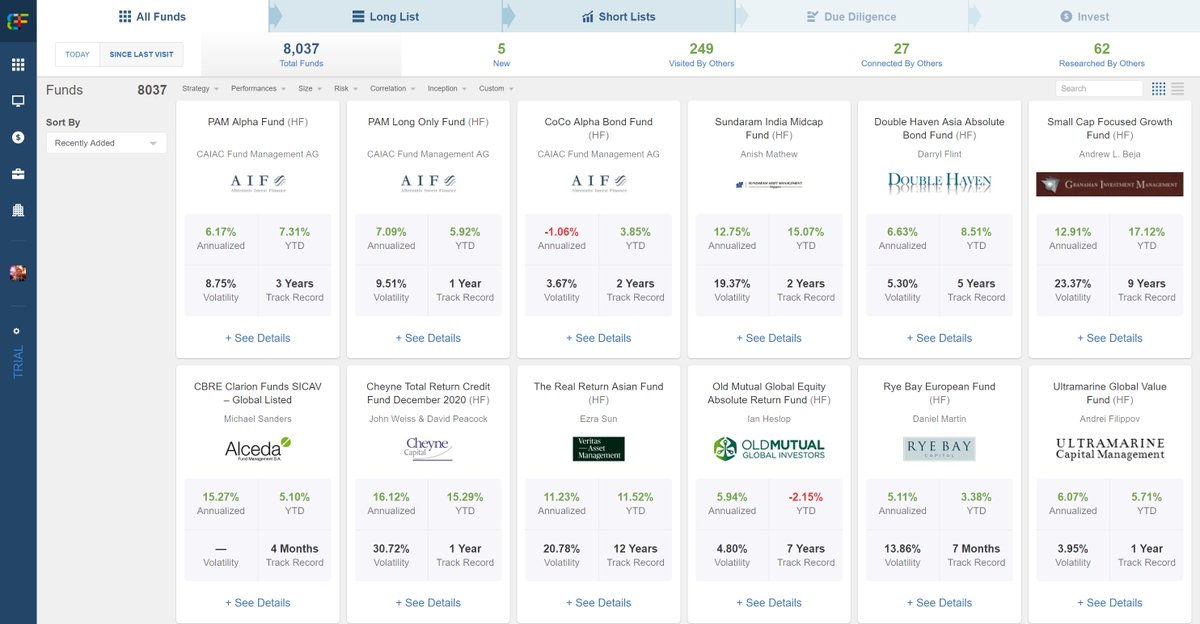The width and height of the screenshot is (1200, 624).
Task: Click the Veritas Asset Management logo
Action: tap(599, 448)
